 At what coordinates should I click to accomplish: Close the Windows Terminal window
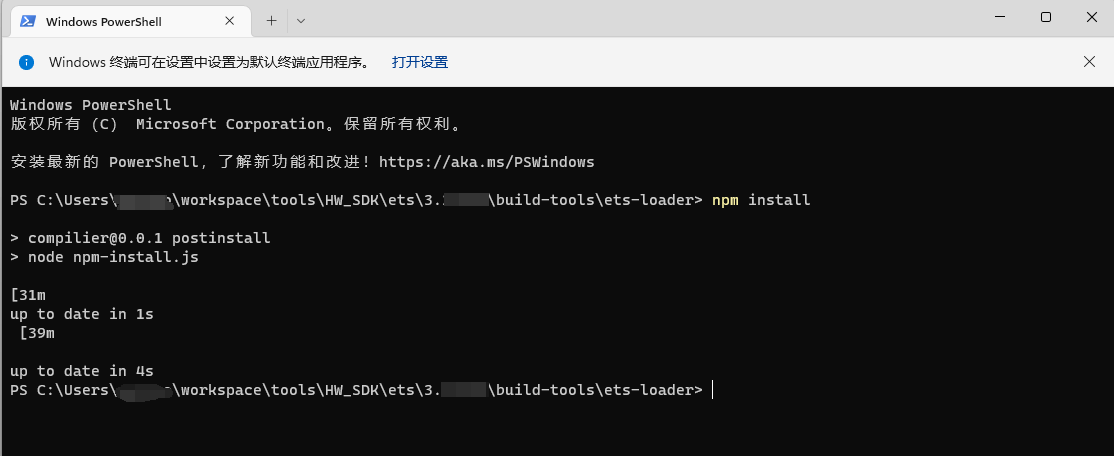click(x=1090, y=17)
